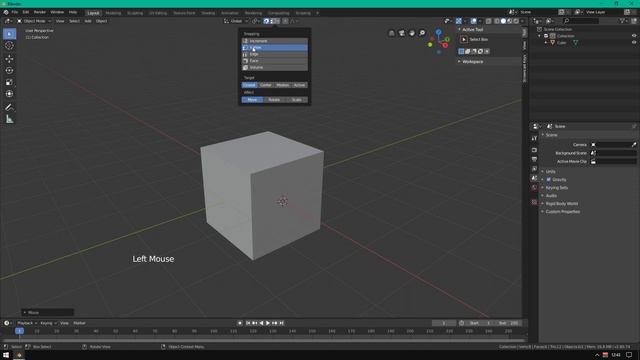The image size is (640, 360).
Task: Collapse the Active Tool panel
Action: [x=472, y=29]
